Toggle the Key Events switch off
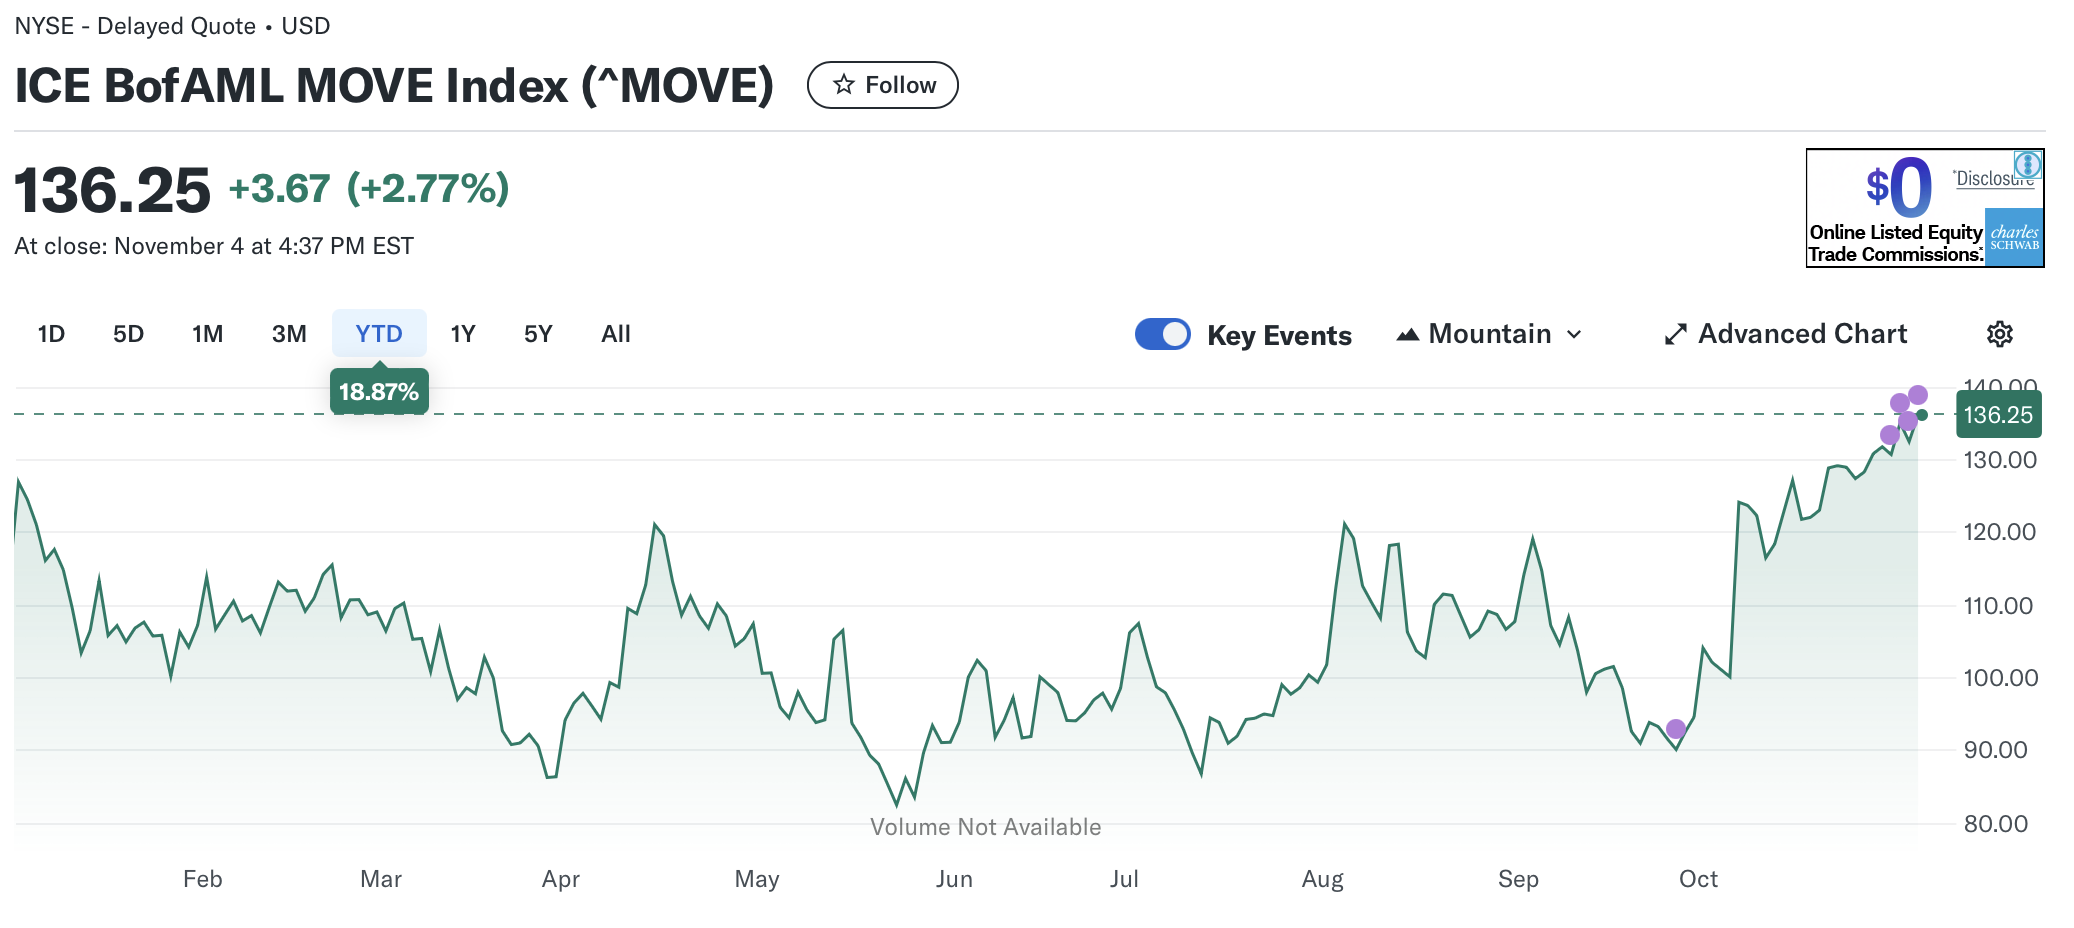Viewport: 2074px width, 928px height. point(1162,334)
